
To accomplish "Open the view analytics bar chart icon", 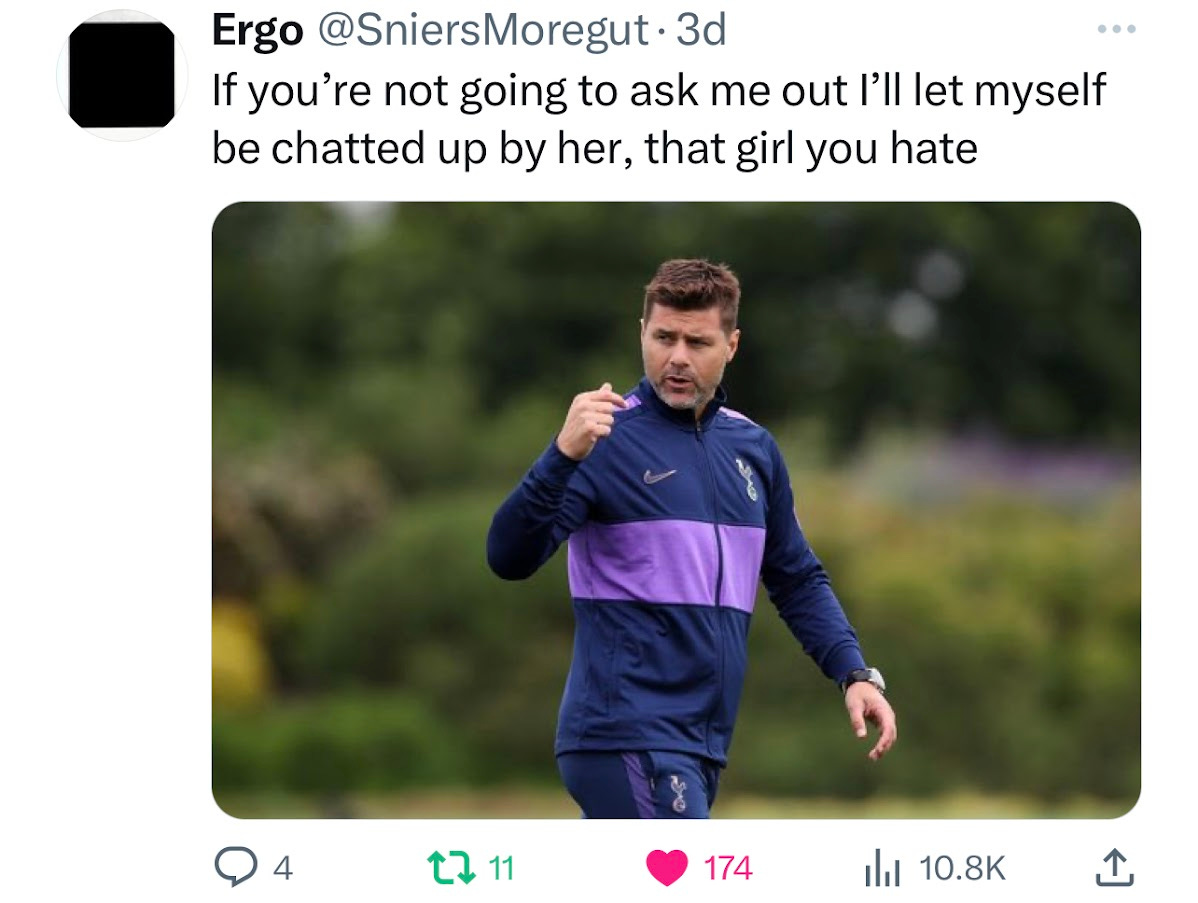I will click(x=882, y=869).
